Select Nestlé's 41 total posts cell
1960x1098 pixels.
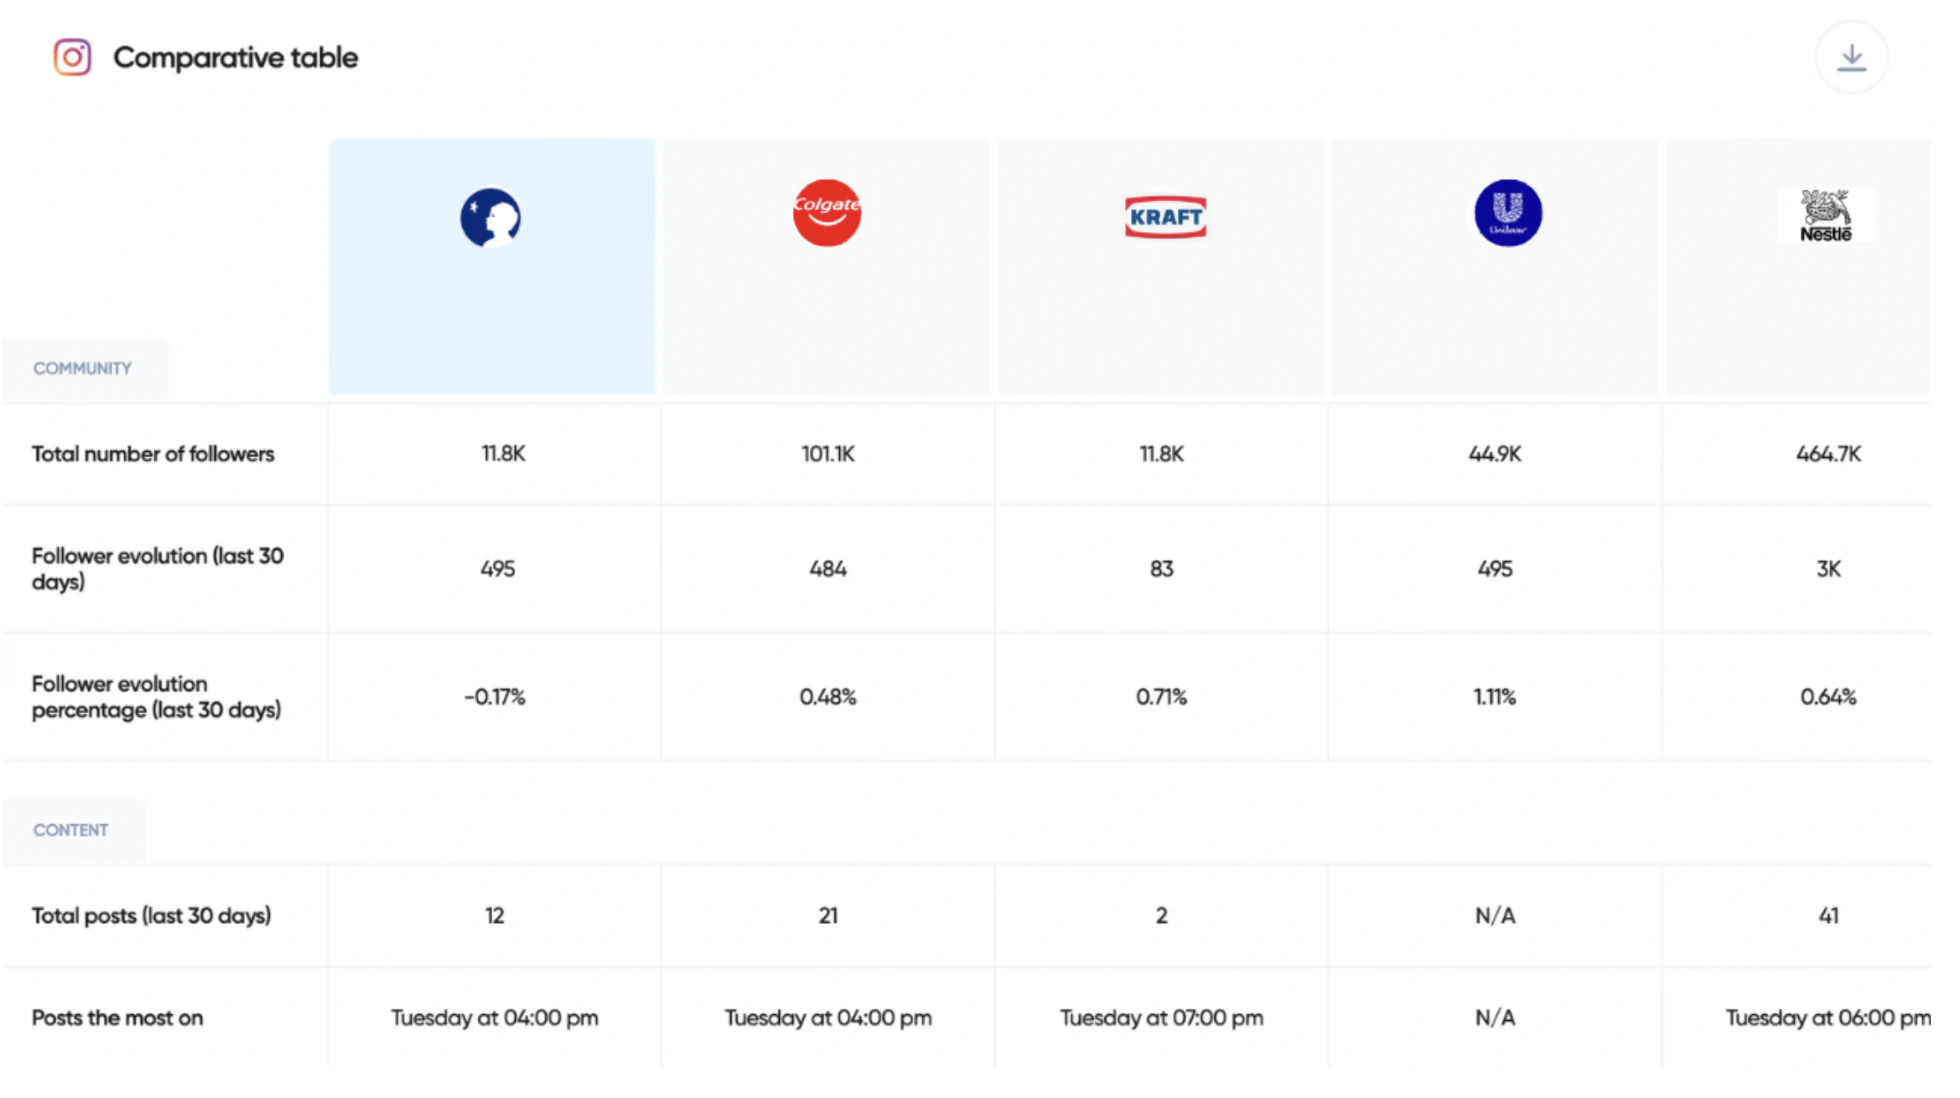coord(1828,916)
